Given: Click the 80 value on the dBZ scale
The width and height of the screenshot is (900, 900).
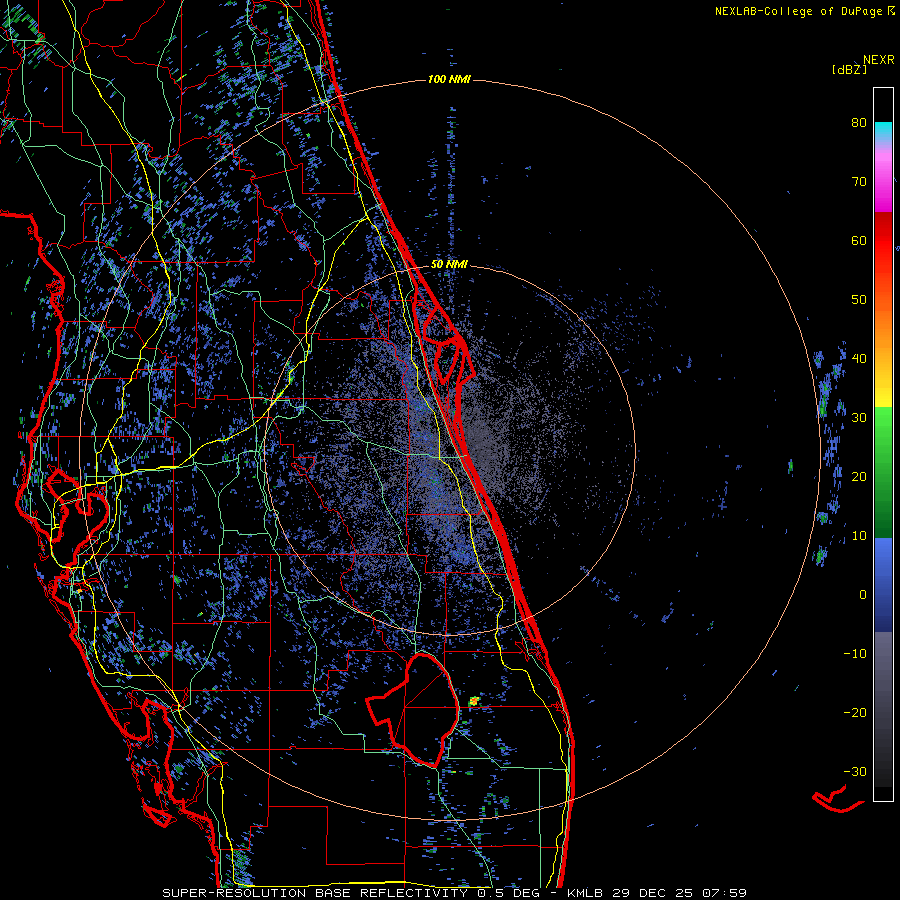Looking at the screenshot, I should [859, 122].
